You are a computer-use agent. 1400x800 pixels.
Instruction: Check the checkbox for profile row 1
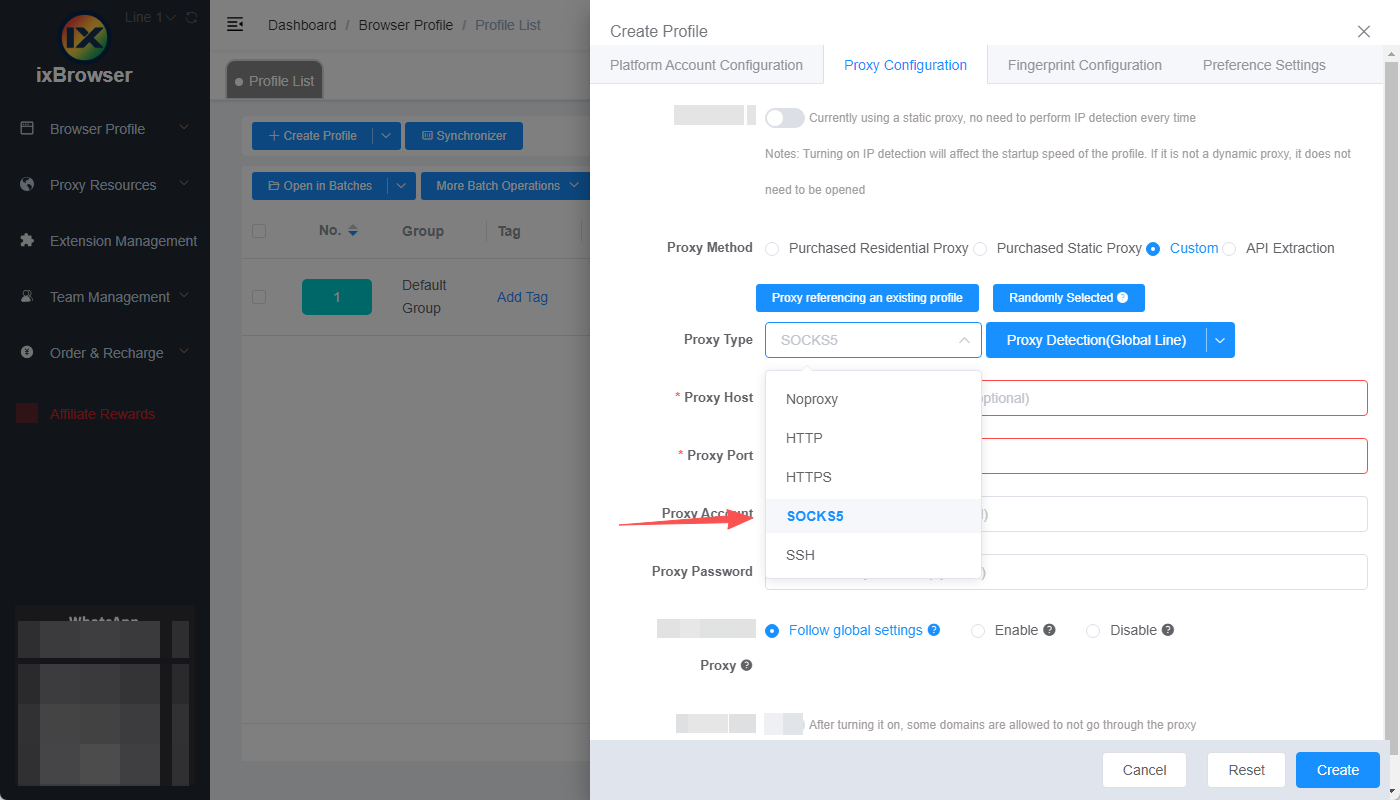pos(259,297)
